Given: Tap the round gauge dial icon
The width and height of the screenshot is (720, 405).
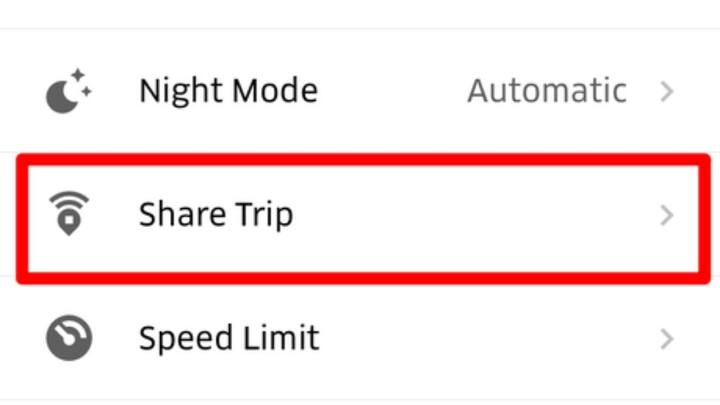Looking at the screenshot, I should 69,338.
